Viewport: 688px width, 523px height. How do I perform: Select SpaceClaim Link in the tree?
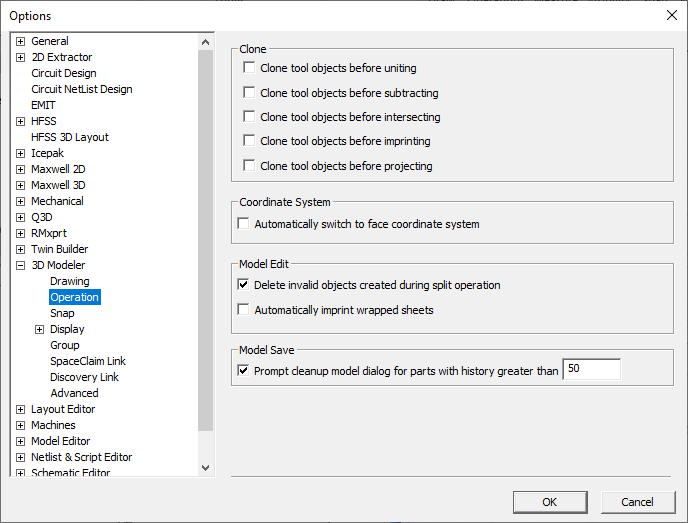tap(88, 361)
